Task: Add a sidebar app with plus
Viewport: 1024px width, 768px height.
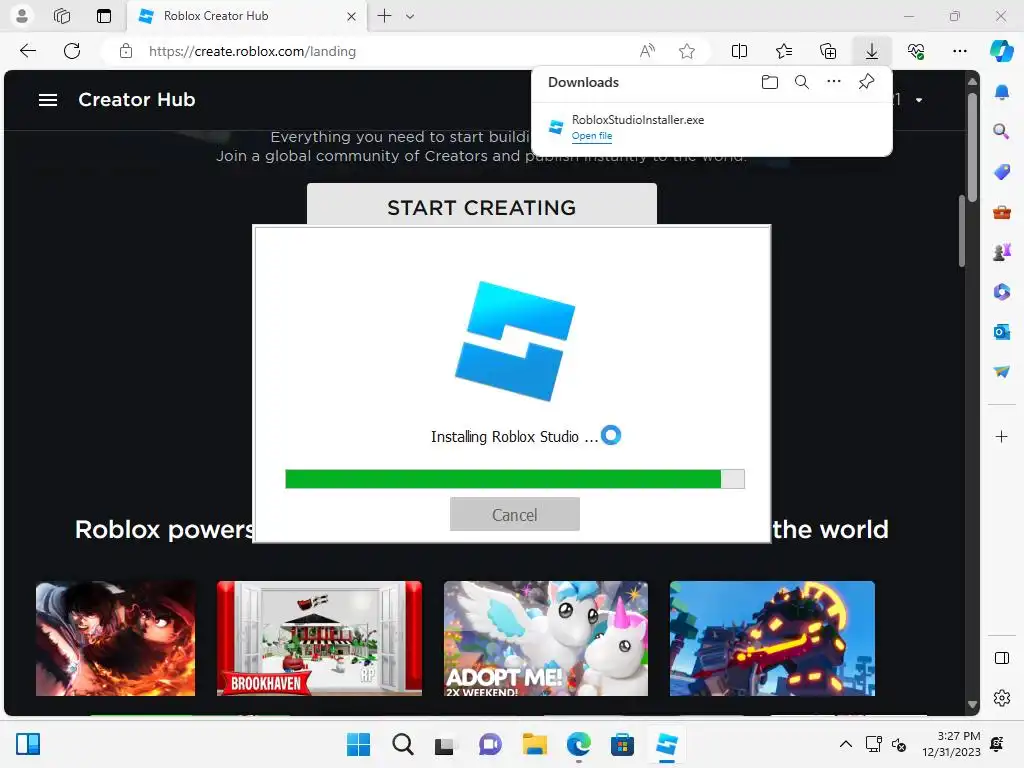Action: [x=1002, y=436]
